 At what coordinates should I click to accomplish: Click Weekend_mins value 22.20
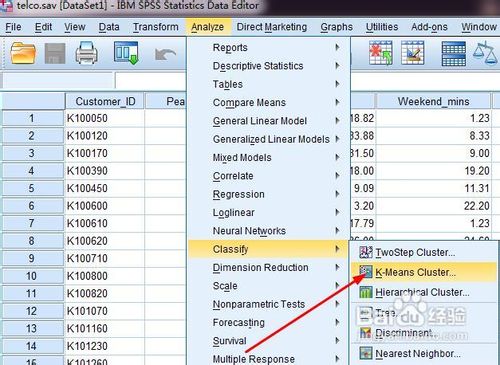(x=433, y=206)
